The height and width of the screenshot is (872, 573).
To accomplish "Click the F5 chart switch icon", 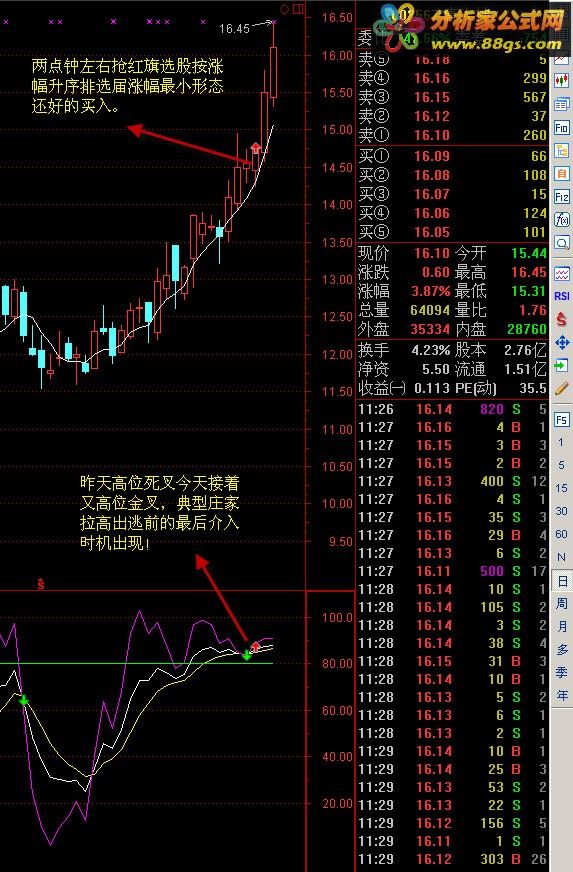I will [x=561, y=419].
